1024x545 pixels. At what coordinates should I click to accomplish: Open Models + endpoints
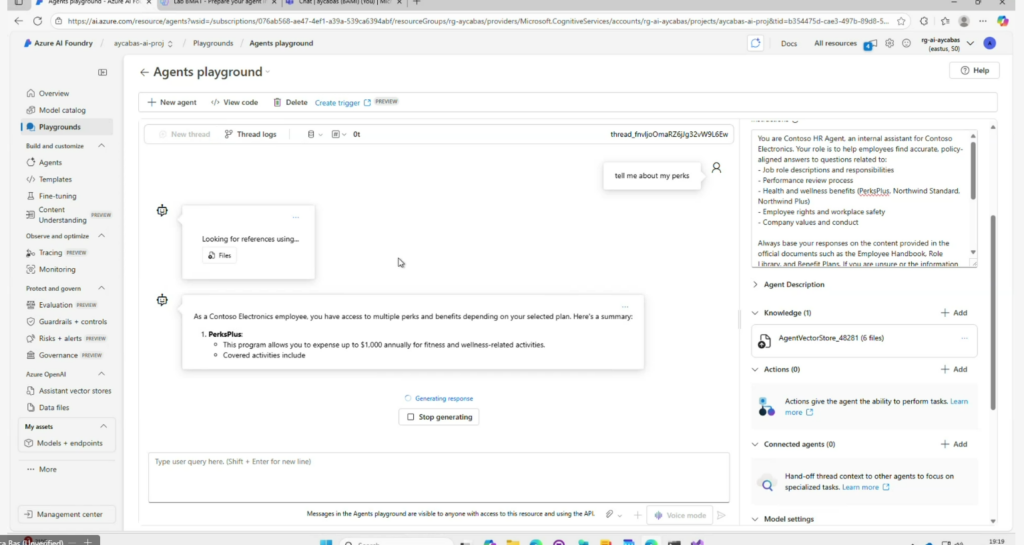(69, 443)
